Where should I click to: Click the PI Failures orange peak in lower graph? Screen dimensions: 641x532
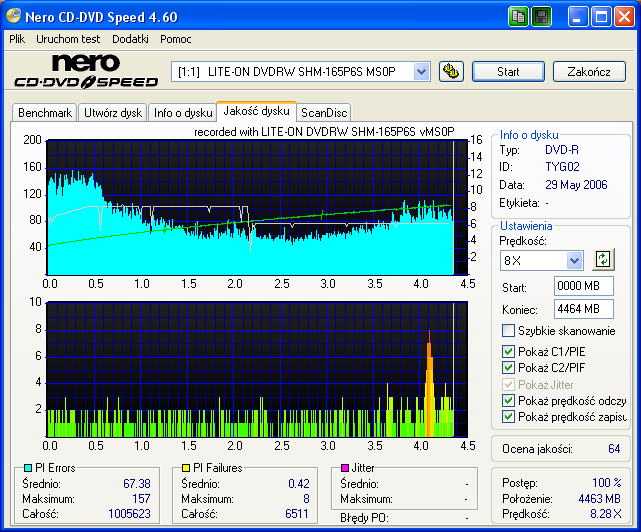429,382
